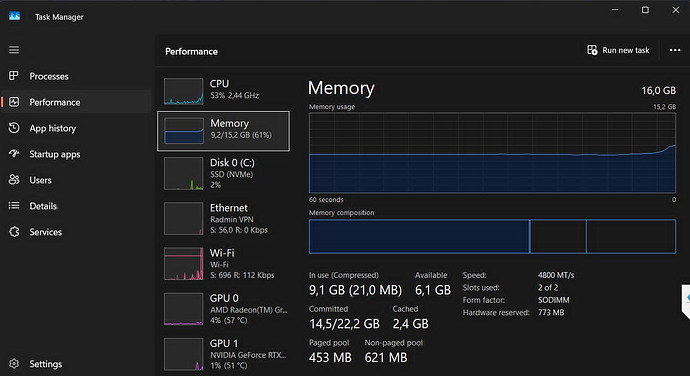Open the hamburger navigation menu
Image resolution: width=690 pixels, height=376 pixels.
pyautogui.click(x=14, y=50)
